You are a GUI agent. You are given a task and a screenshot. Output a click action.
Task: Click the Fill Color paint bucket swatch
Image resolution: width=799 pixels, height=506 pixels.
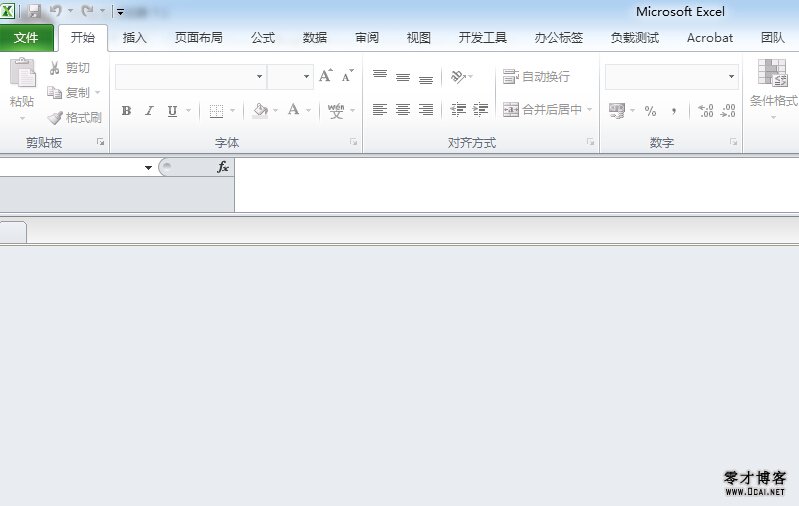[260, 110]
